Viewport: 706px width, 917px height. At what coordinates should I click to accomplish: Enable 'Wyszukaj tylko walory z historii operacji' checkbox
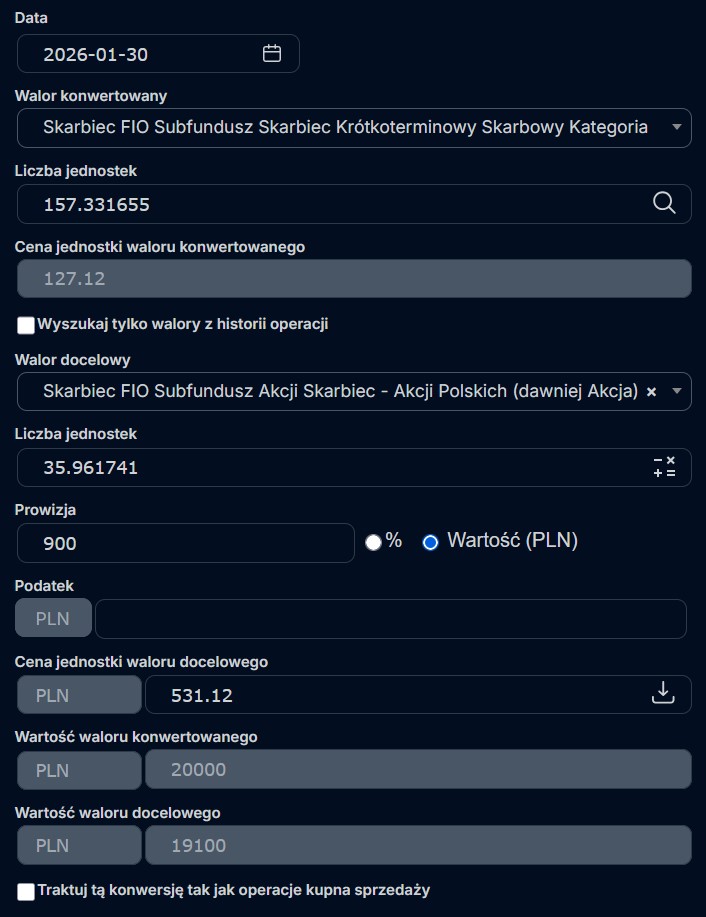click(x=26, y=325)
